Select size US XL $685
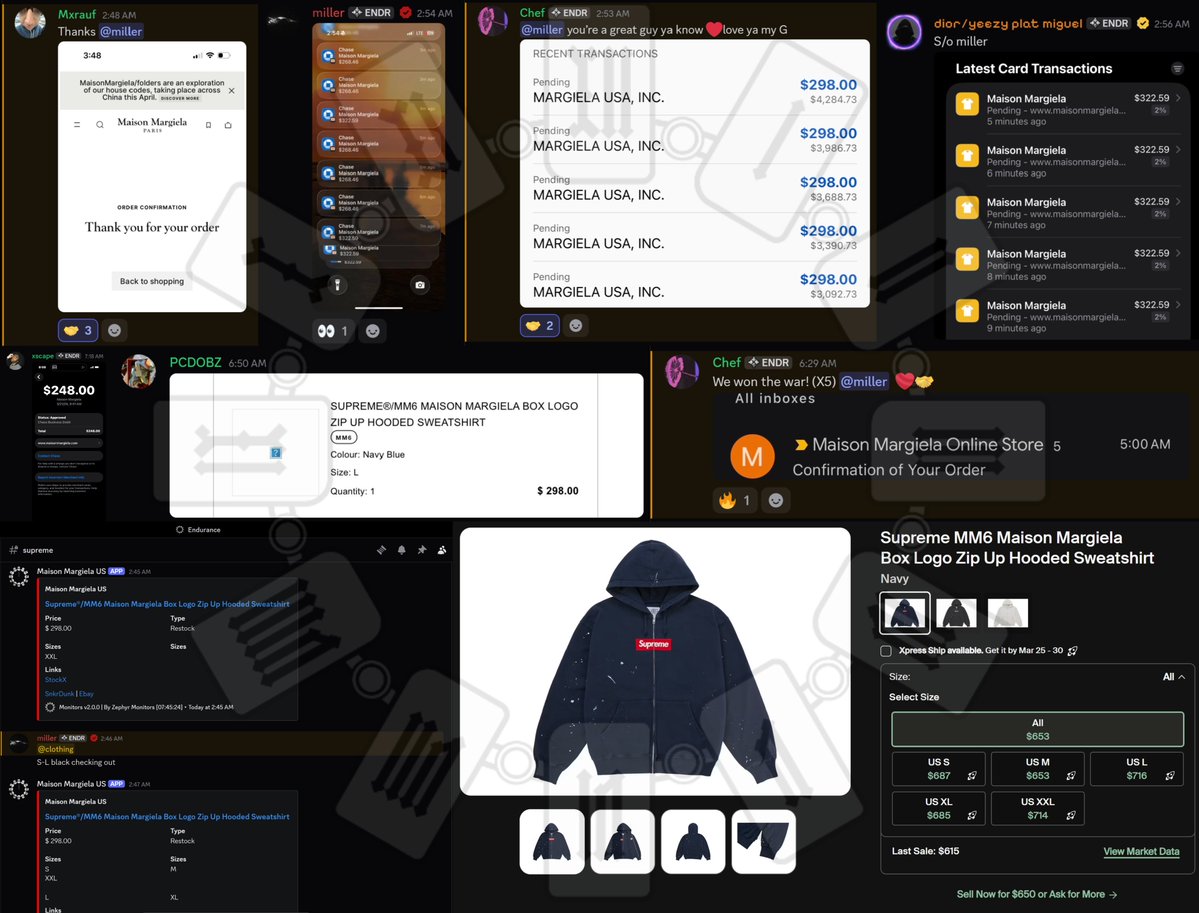 [x=939, y=809]
